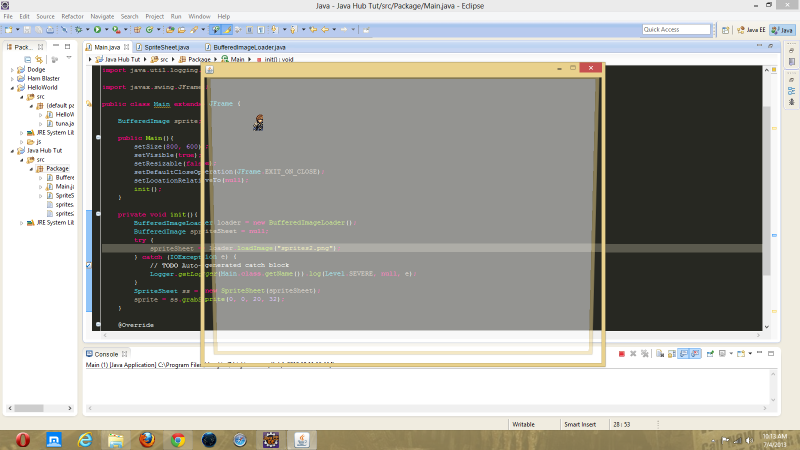Select the Package node under Java Hub Tut
This screenshot has height=450, width=800.
57,168
